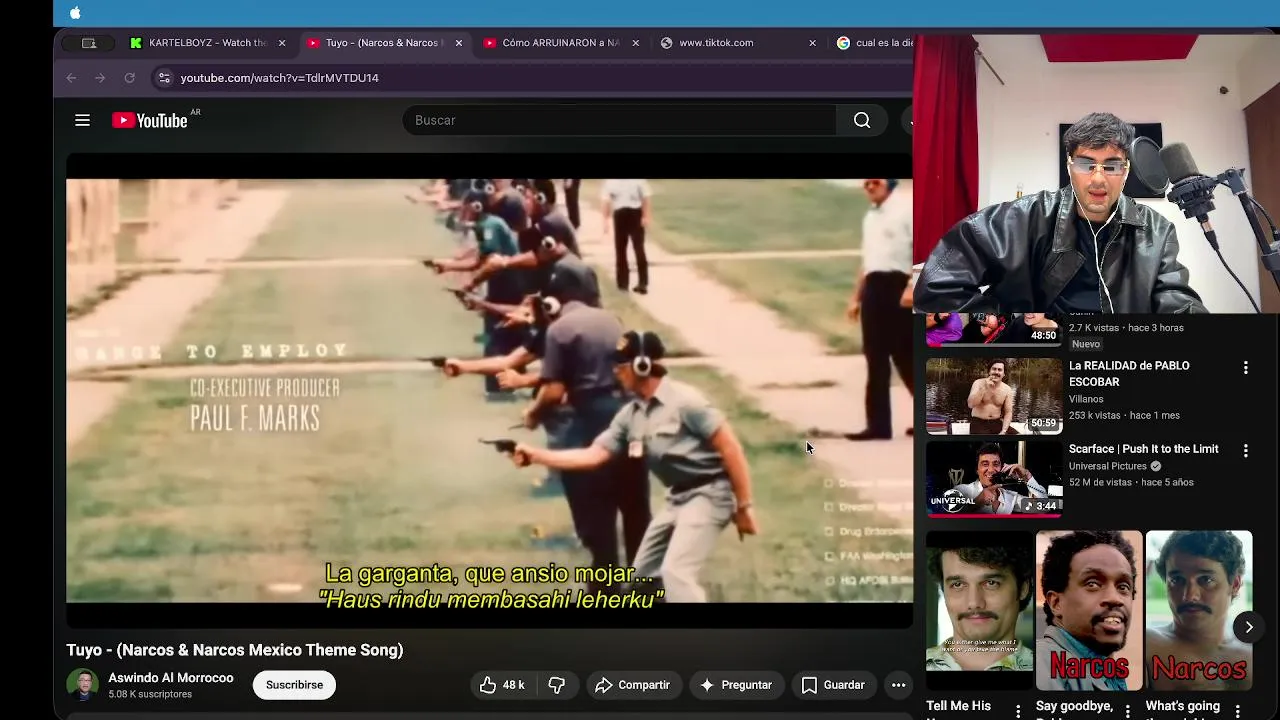Click Suscribirse button
Image resolution: width=1280 pixels, height=720 pixels.
click(x=294, y=685)
